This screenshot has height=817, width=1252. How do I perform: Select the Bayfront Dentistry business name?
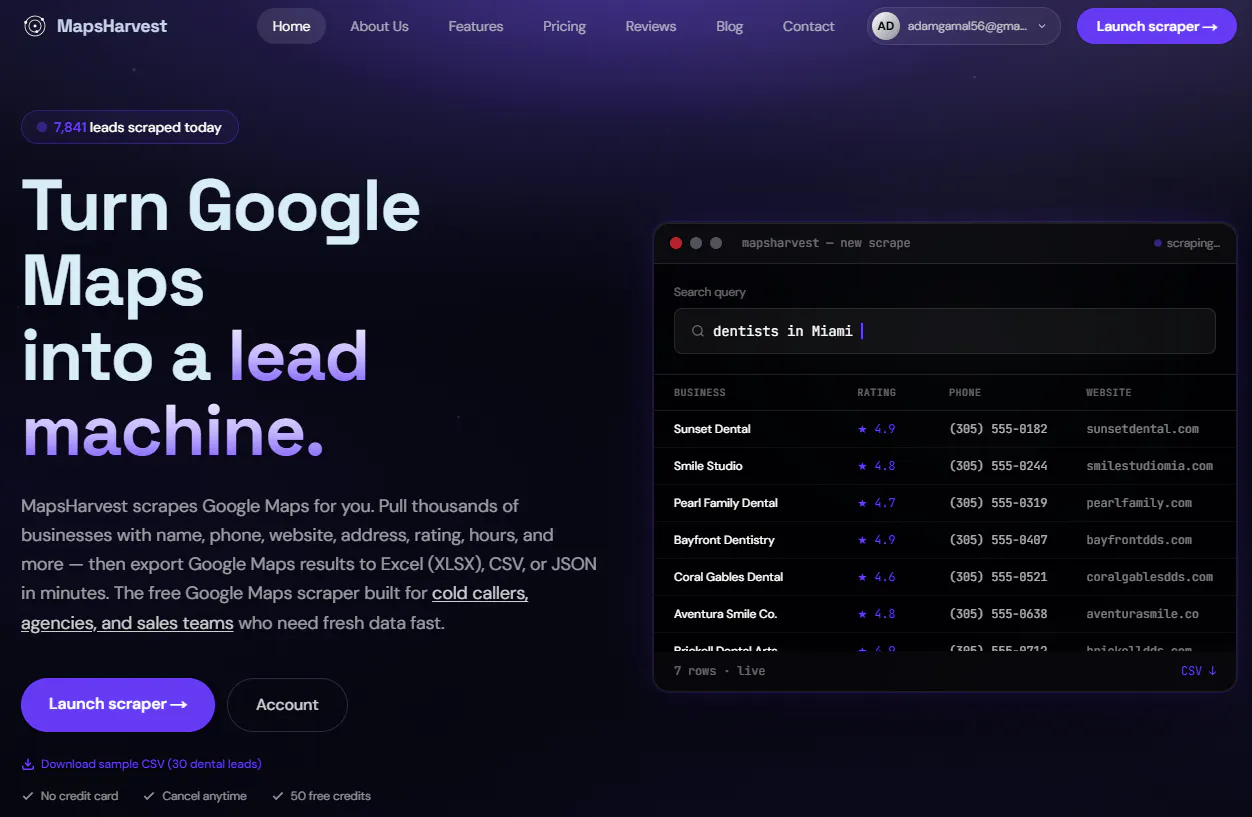click(x=724, y=540)
